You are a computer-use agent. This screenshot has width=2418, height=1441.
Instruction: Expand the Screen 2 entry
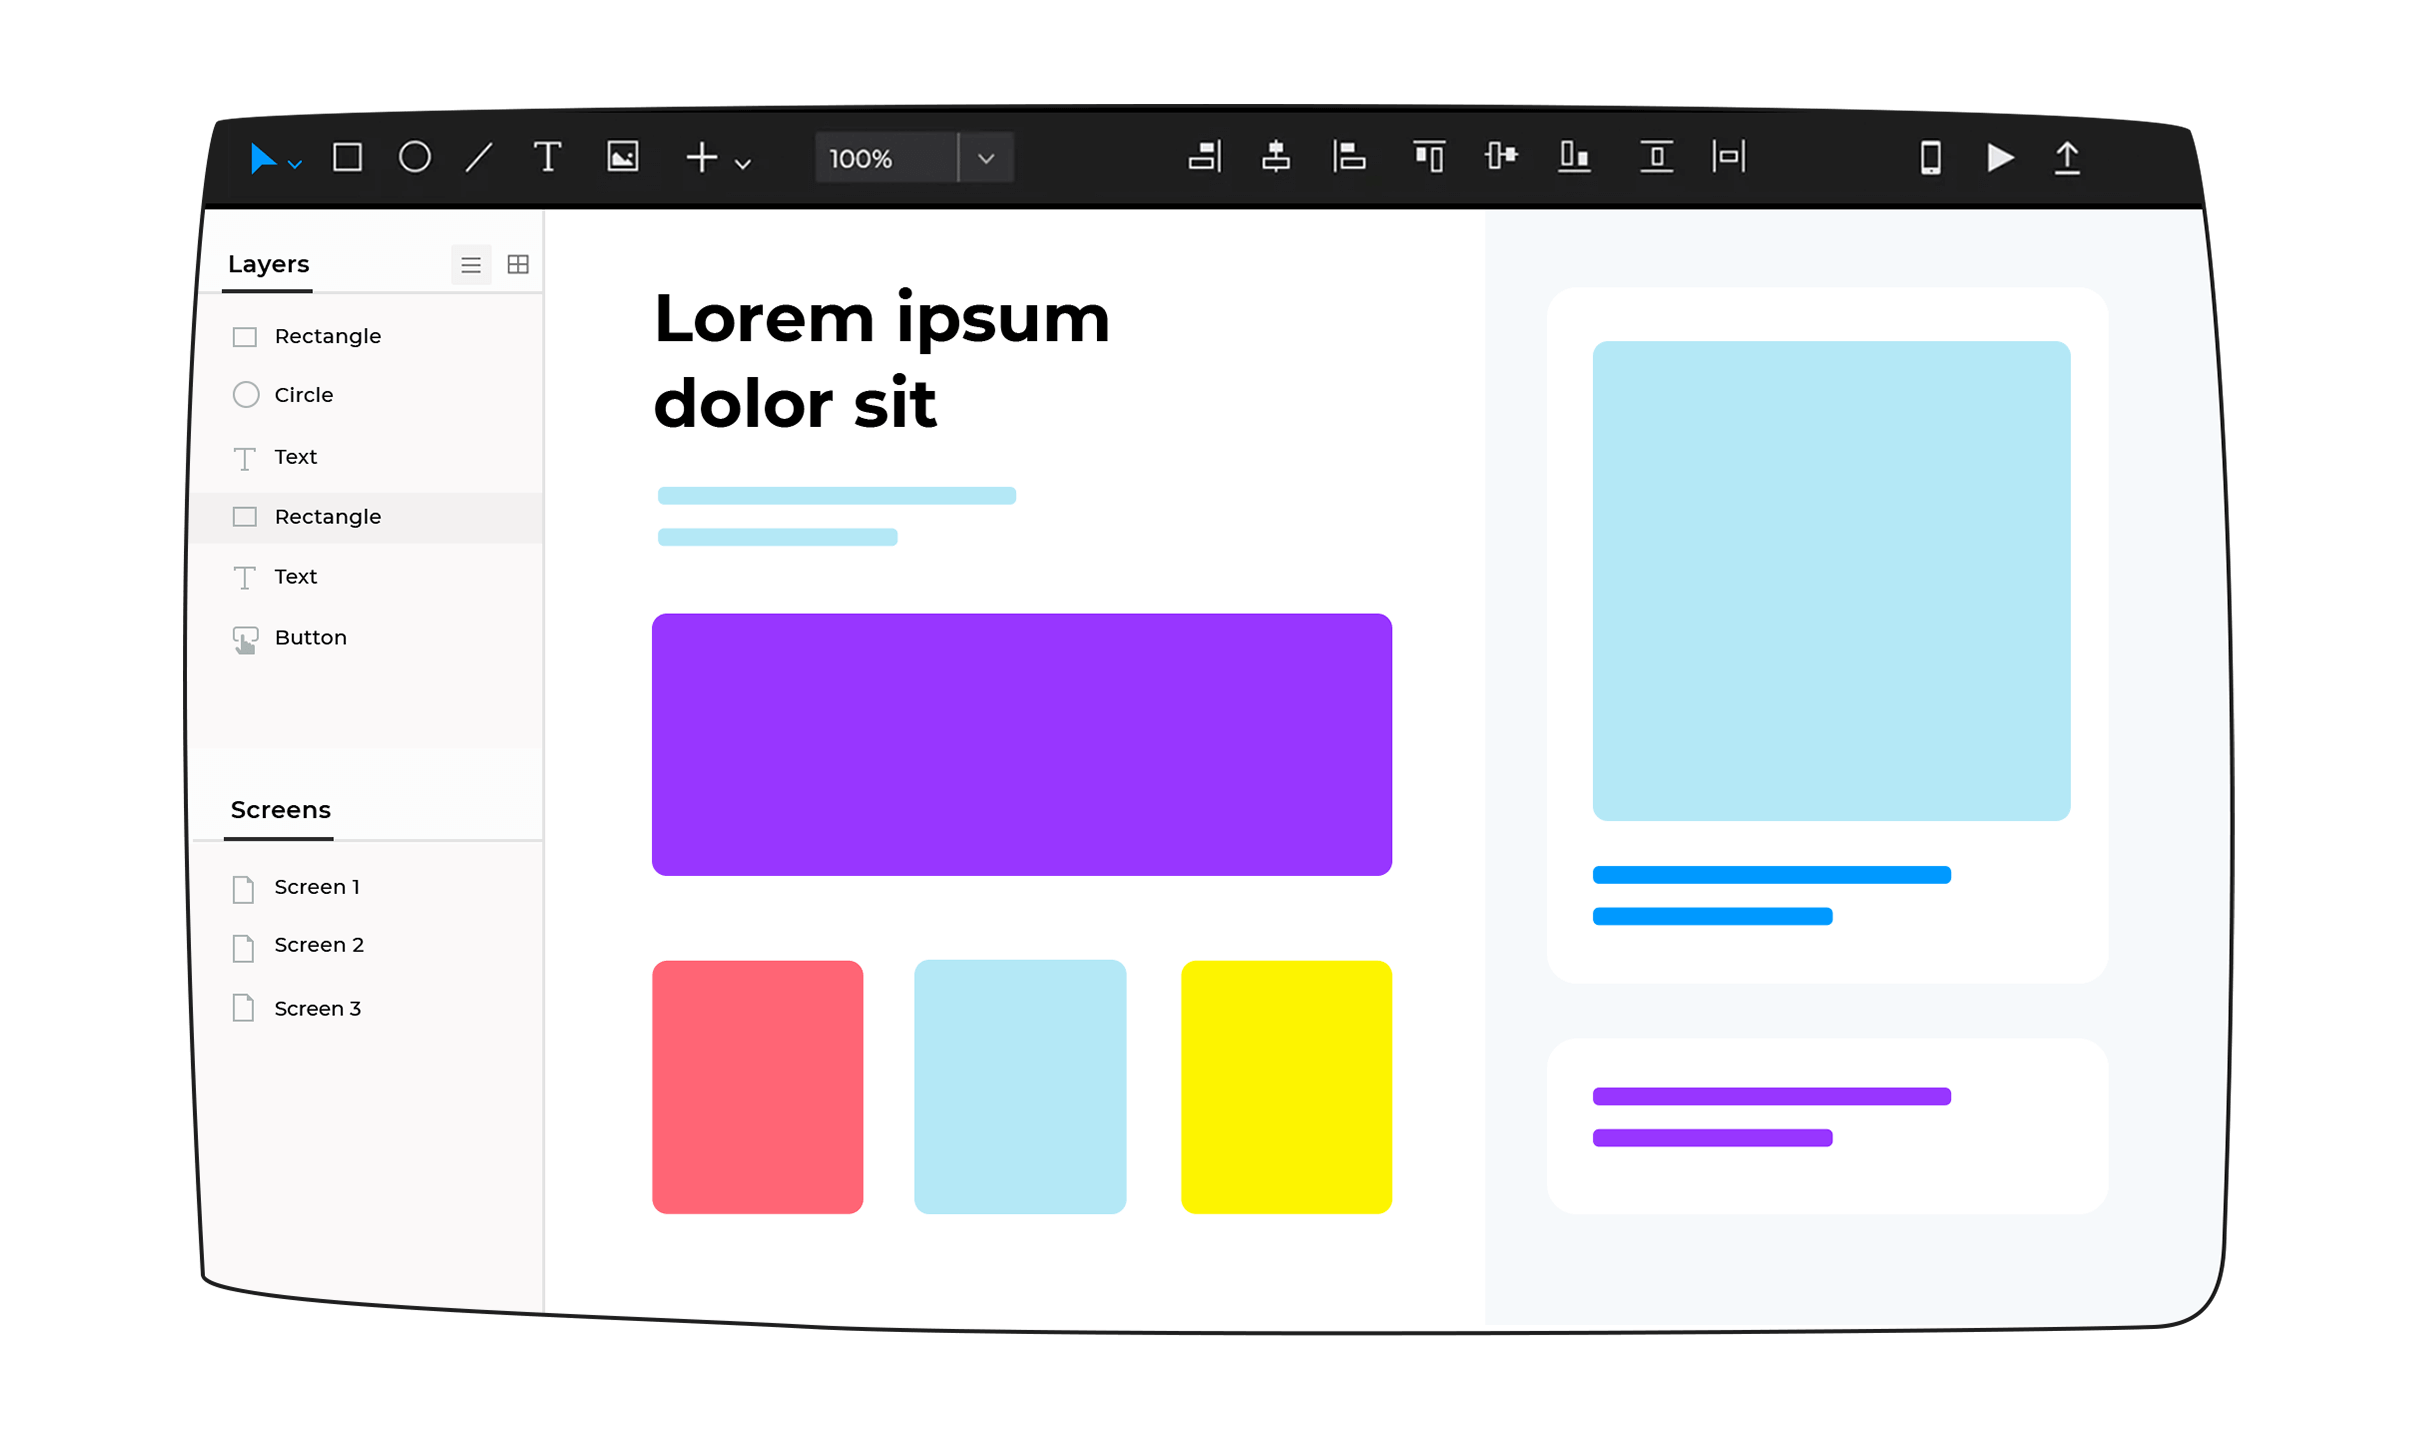coord(321,945)
